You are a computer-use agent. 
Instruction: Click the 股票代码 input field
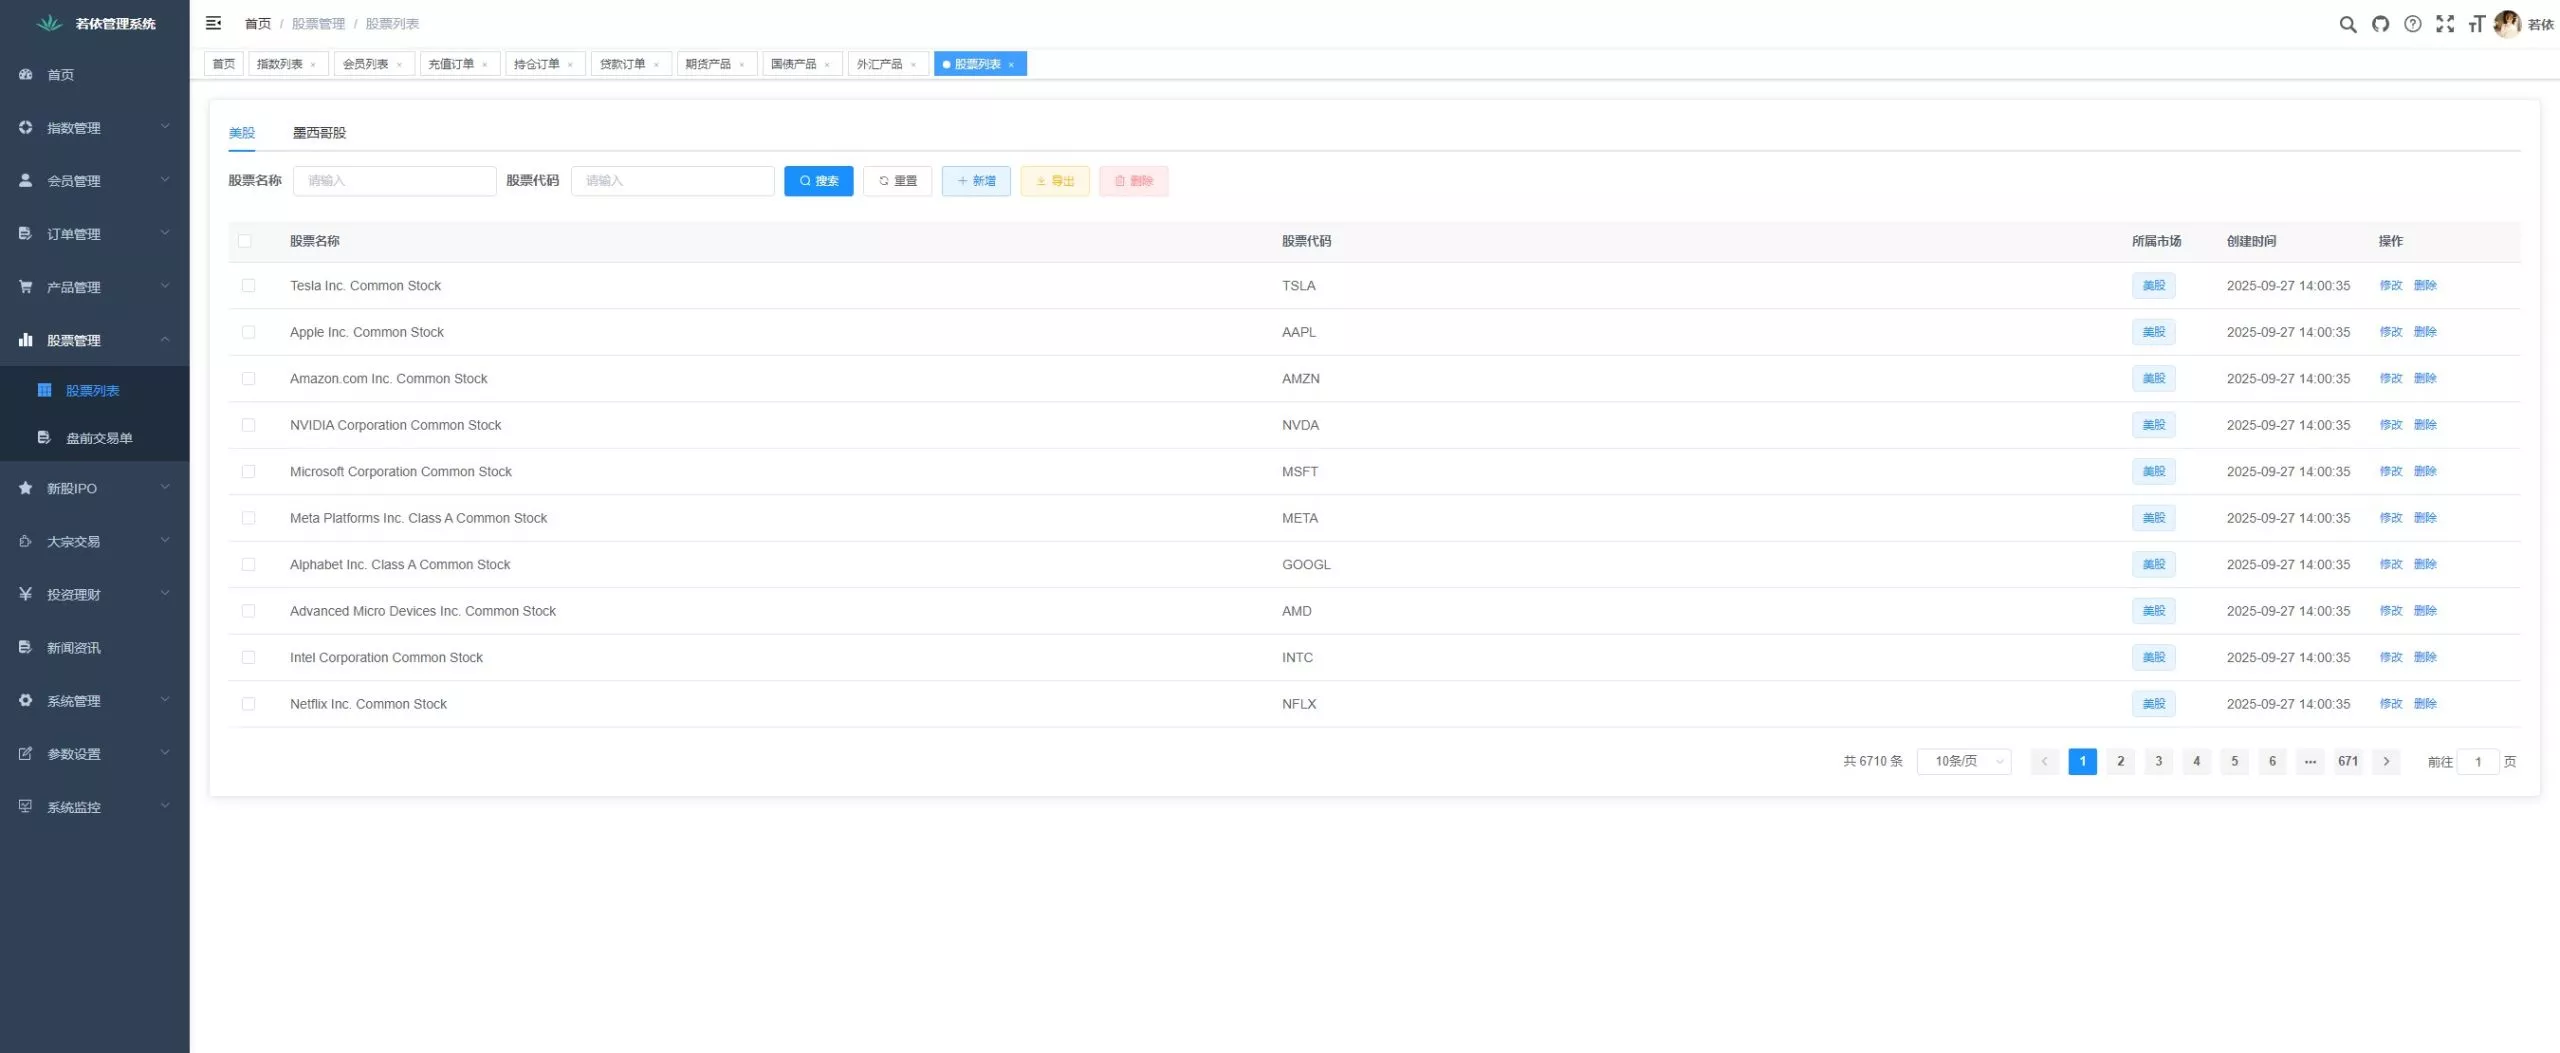point(672,181)
